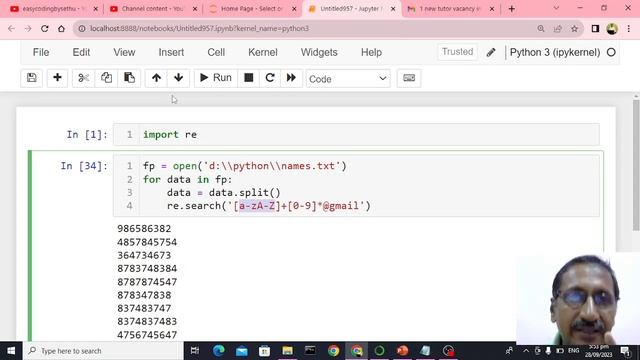Click the kernel idle circle indicator
The image size is (640, 360).
coord(611,52)
